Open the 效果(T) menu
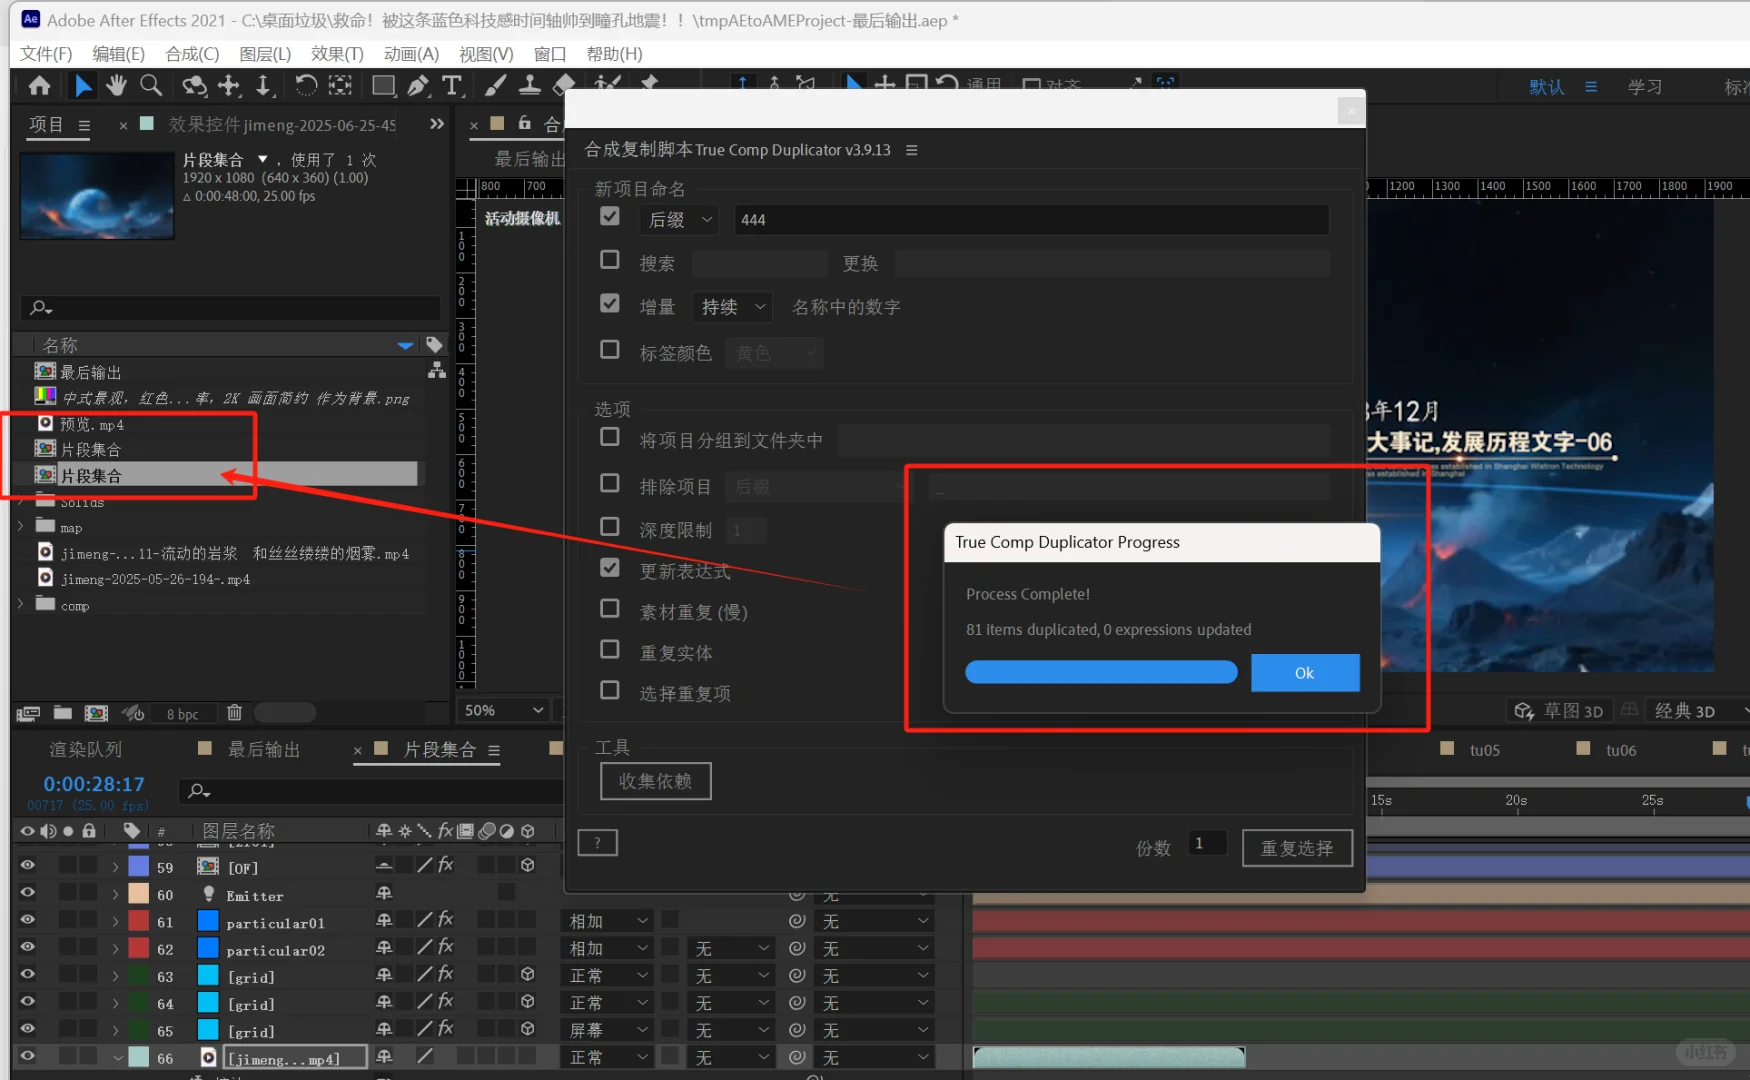The height and width of the screenshot is (1080, 1750). click(337, 54)
